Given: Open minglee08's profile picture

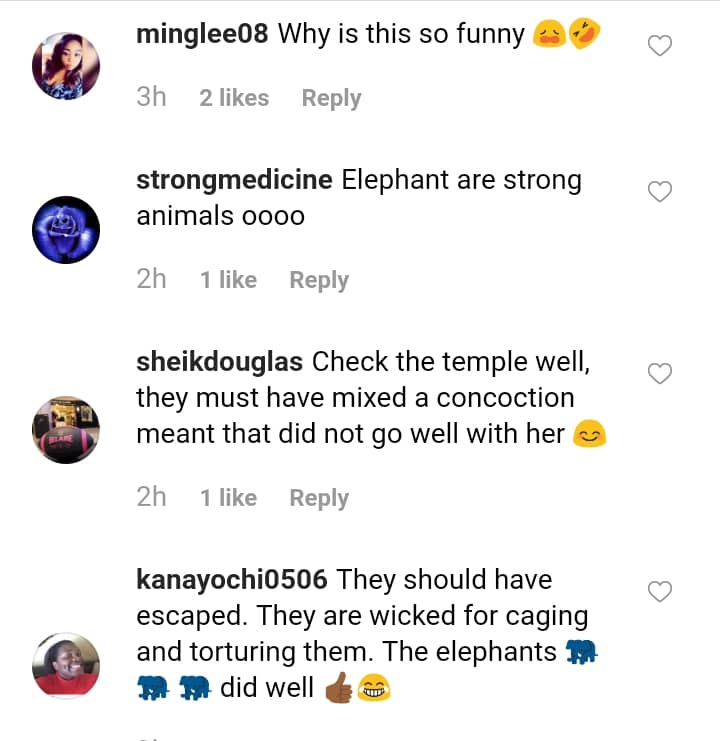Looking at the screenshot, I should [66, 68].
